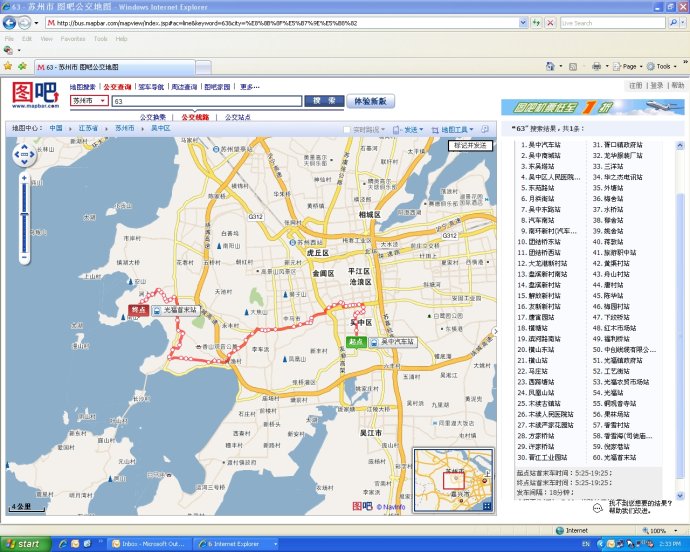Click the map zoom-in plus button

24,179
